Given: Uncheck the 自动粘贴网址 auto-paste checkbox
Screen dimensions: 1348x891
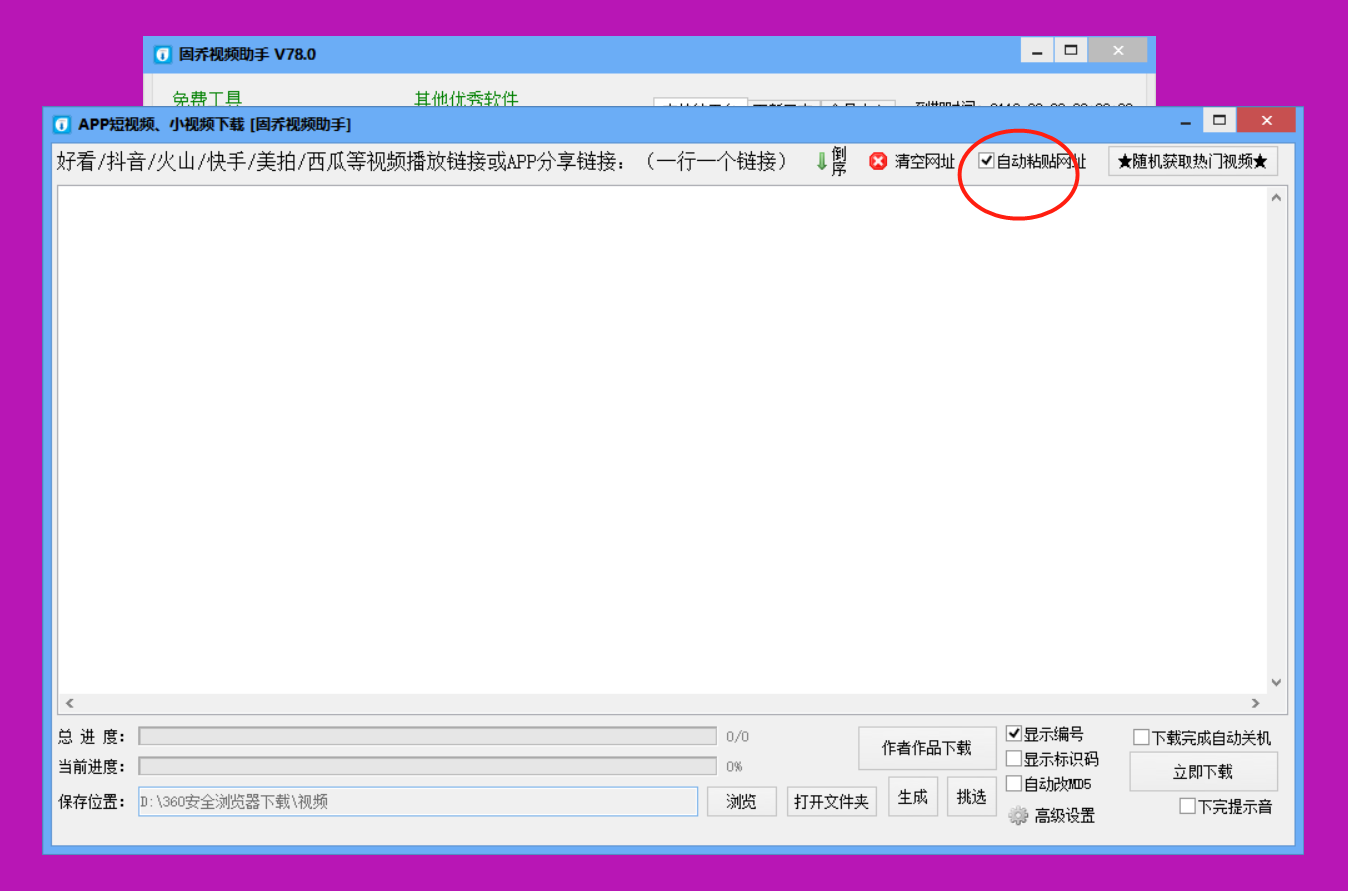Looking at the screenshot, I should [x=986, y=160].
